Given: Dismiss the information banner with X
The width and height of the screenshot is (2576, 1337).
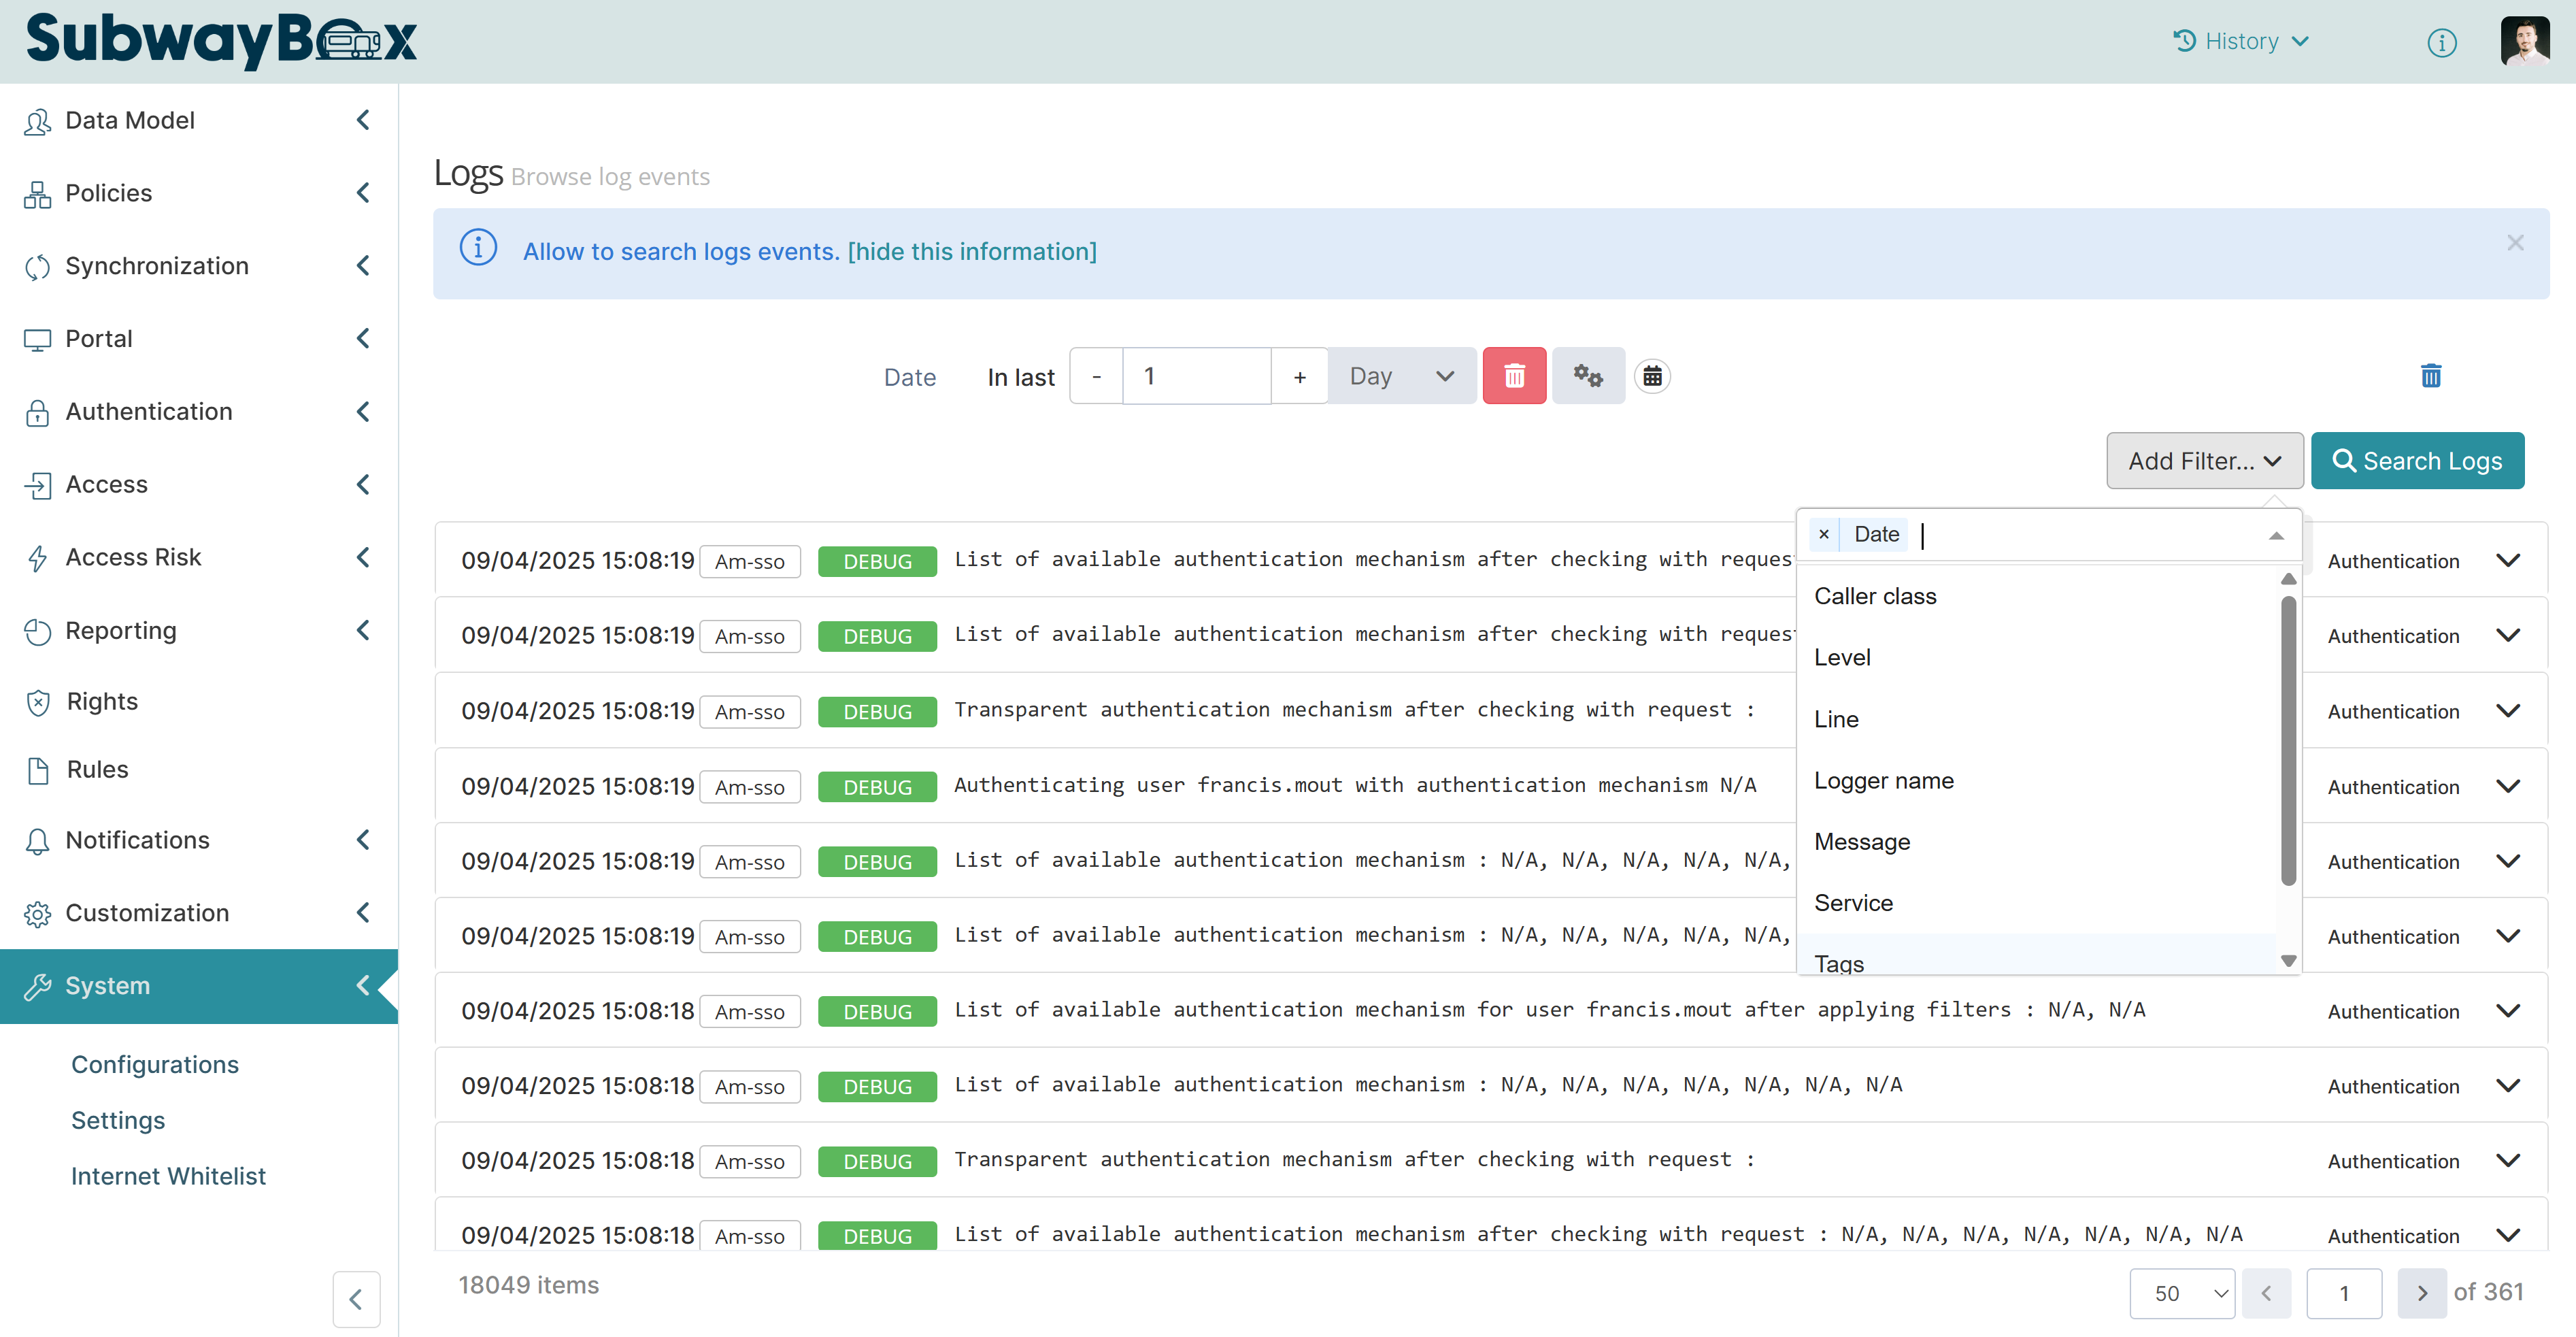Looking at the screenshot, I should (2515, 243).
